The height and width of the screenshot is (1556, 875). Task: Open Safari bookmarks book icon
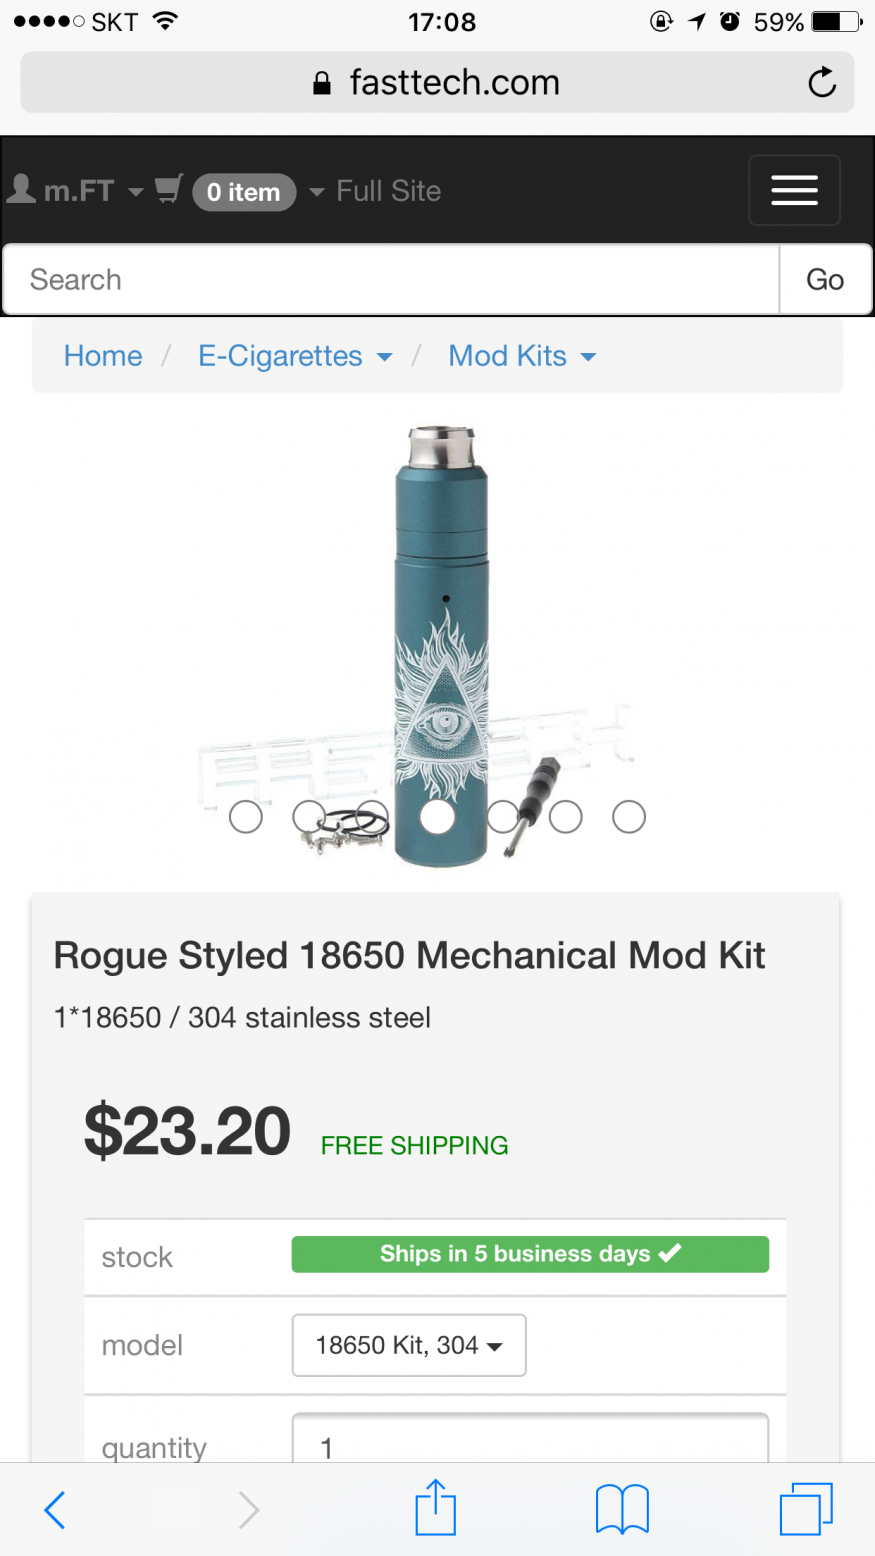point(622,1509)
